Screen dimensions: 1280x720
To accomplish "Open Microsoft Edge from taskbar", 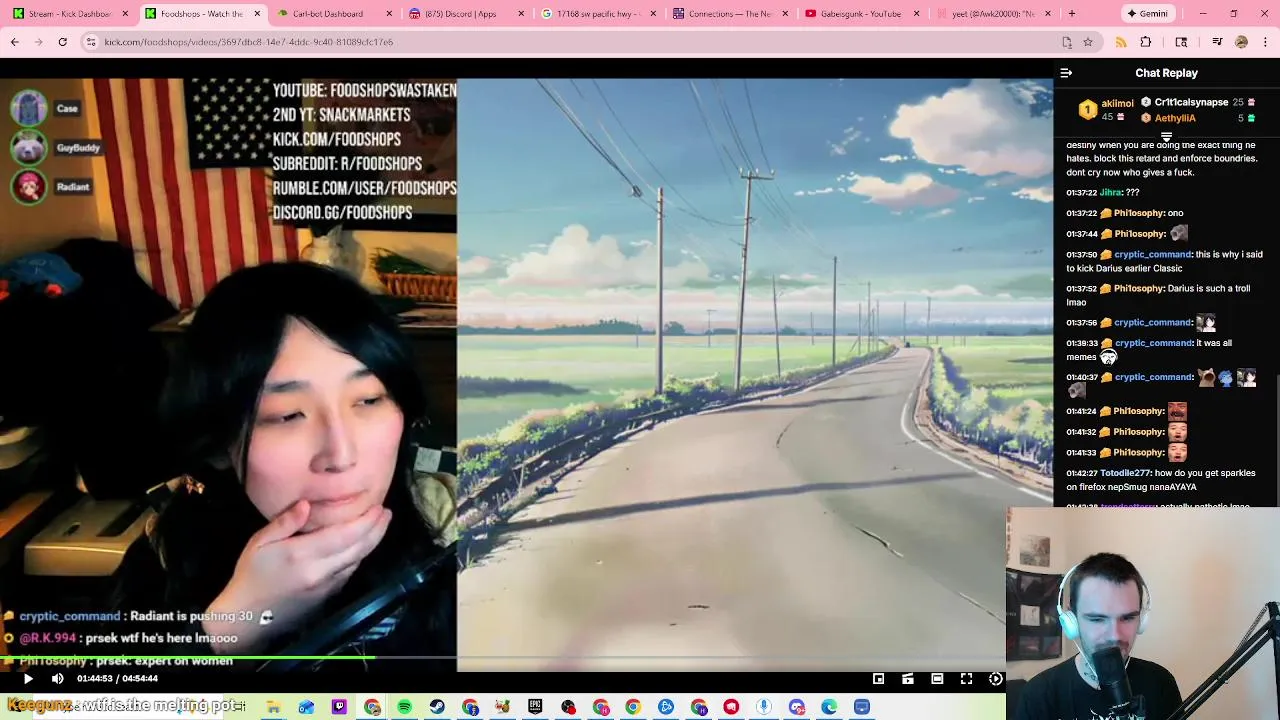I will (829, 707).
